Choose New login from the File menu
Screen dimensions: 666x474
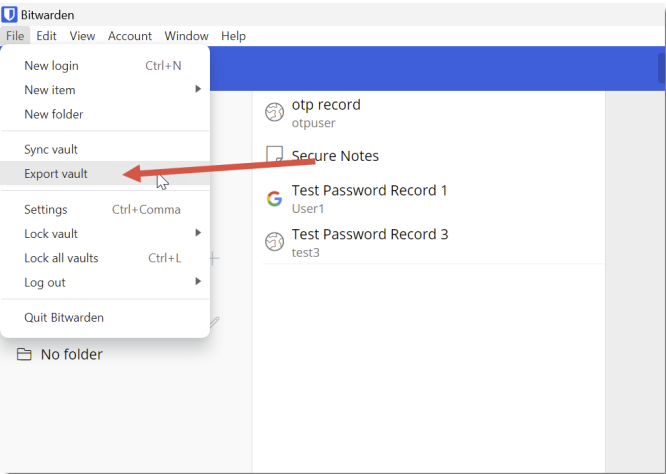click(x=105, y=66)
